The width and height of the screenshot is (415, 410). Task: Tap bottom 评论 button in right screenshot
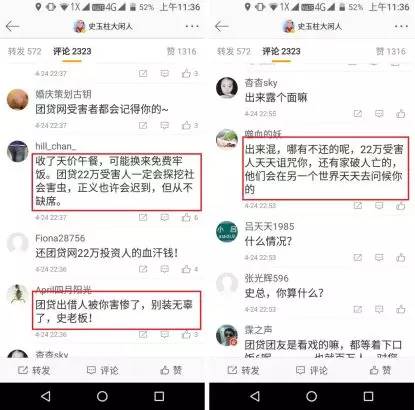(x=312, y=370)
